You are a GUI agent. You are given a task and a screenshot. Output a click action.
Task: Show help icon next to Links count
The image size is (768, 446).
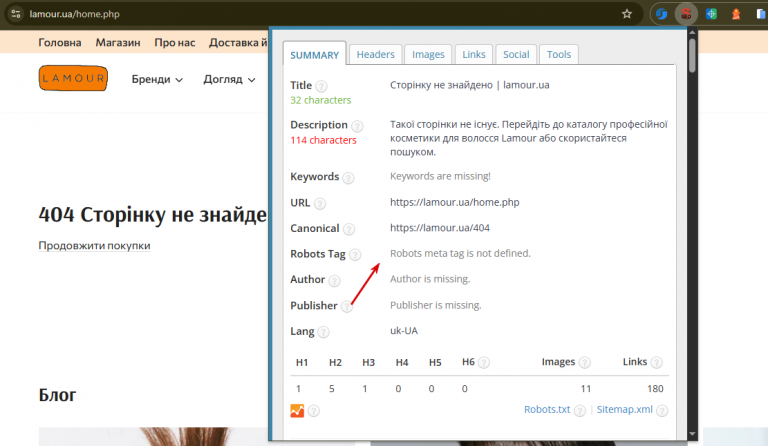(656, 362)
